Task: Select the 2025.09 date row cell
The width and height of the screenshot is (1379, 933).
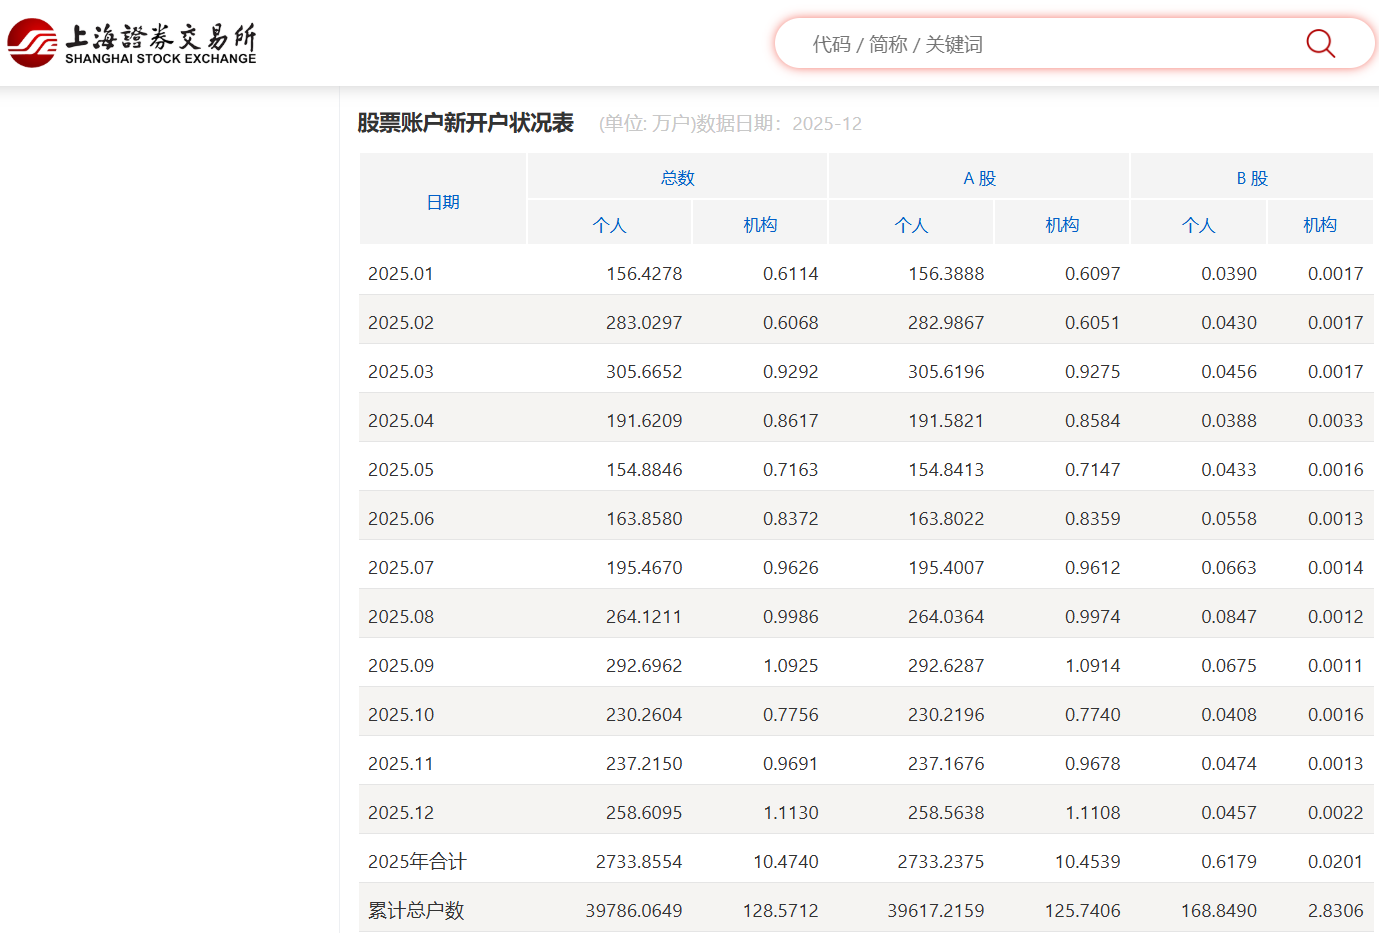Action: pos(401,666)
